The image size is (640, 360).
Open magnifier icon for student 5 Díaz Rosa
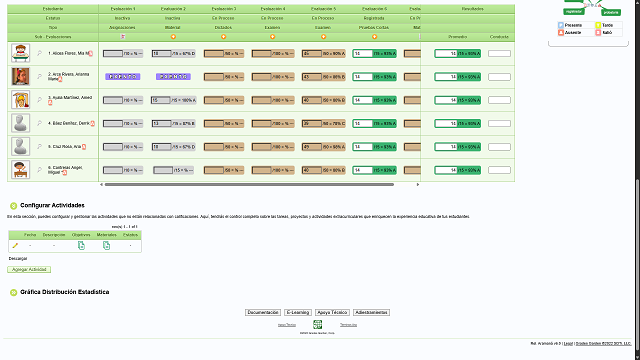click(x=39, y=146)
